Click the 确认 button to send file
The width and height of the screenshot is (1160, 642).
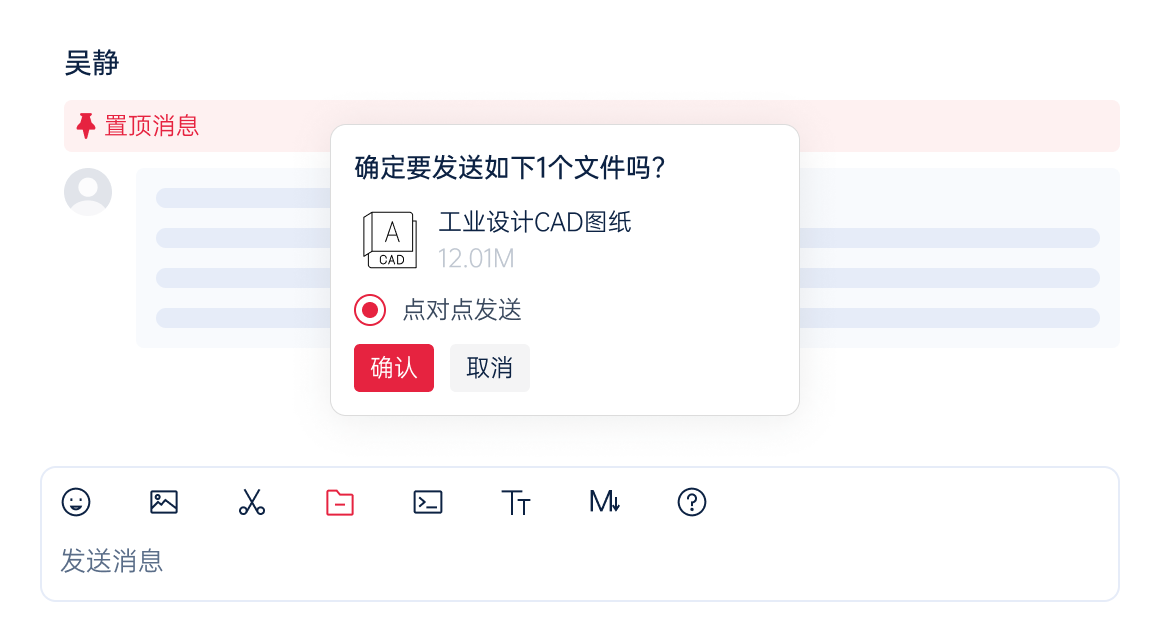pos(394,368)
